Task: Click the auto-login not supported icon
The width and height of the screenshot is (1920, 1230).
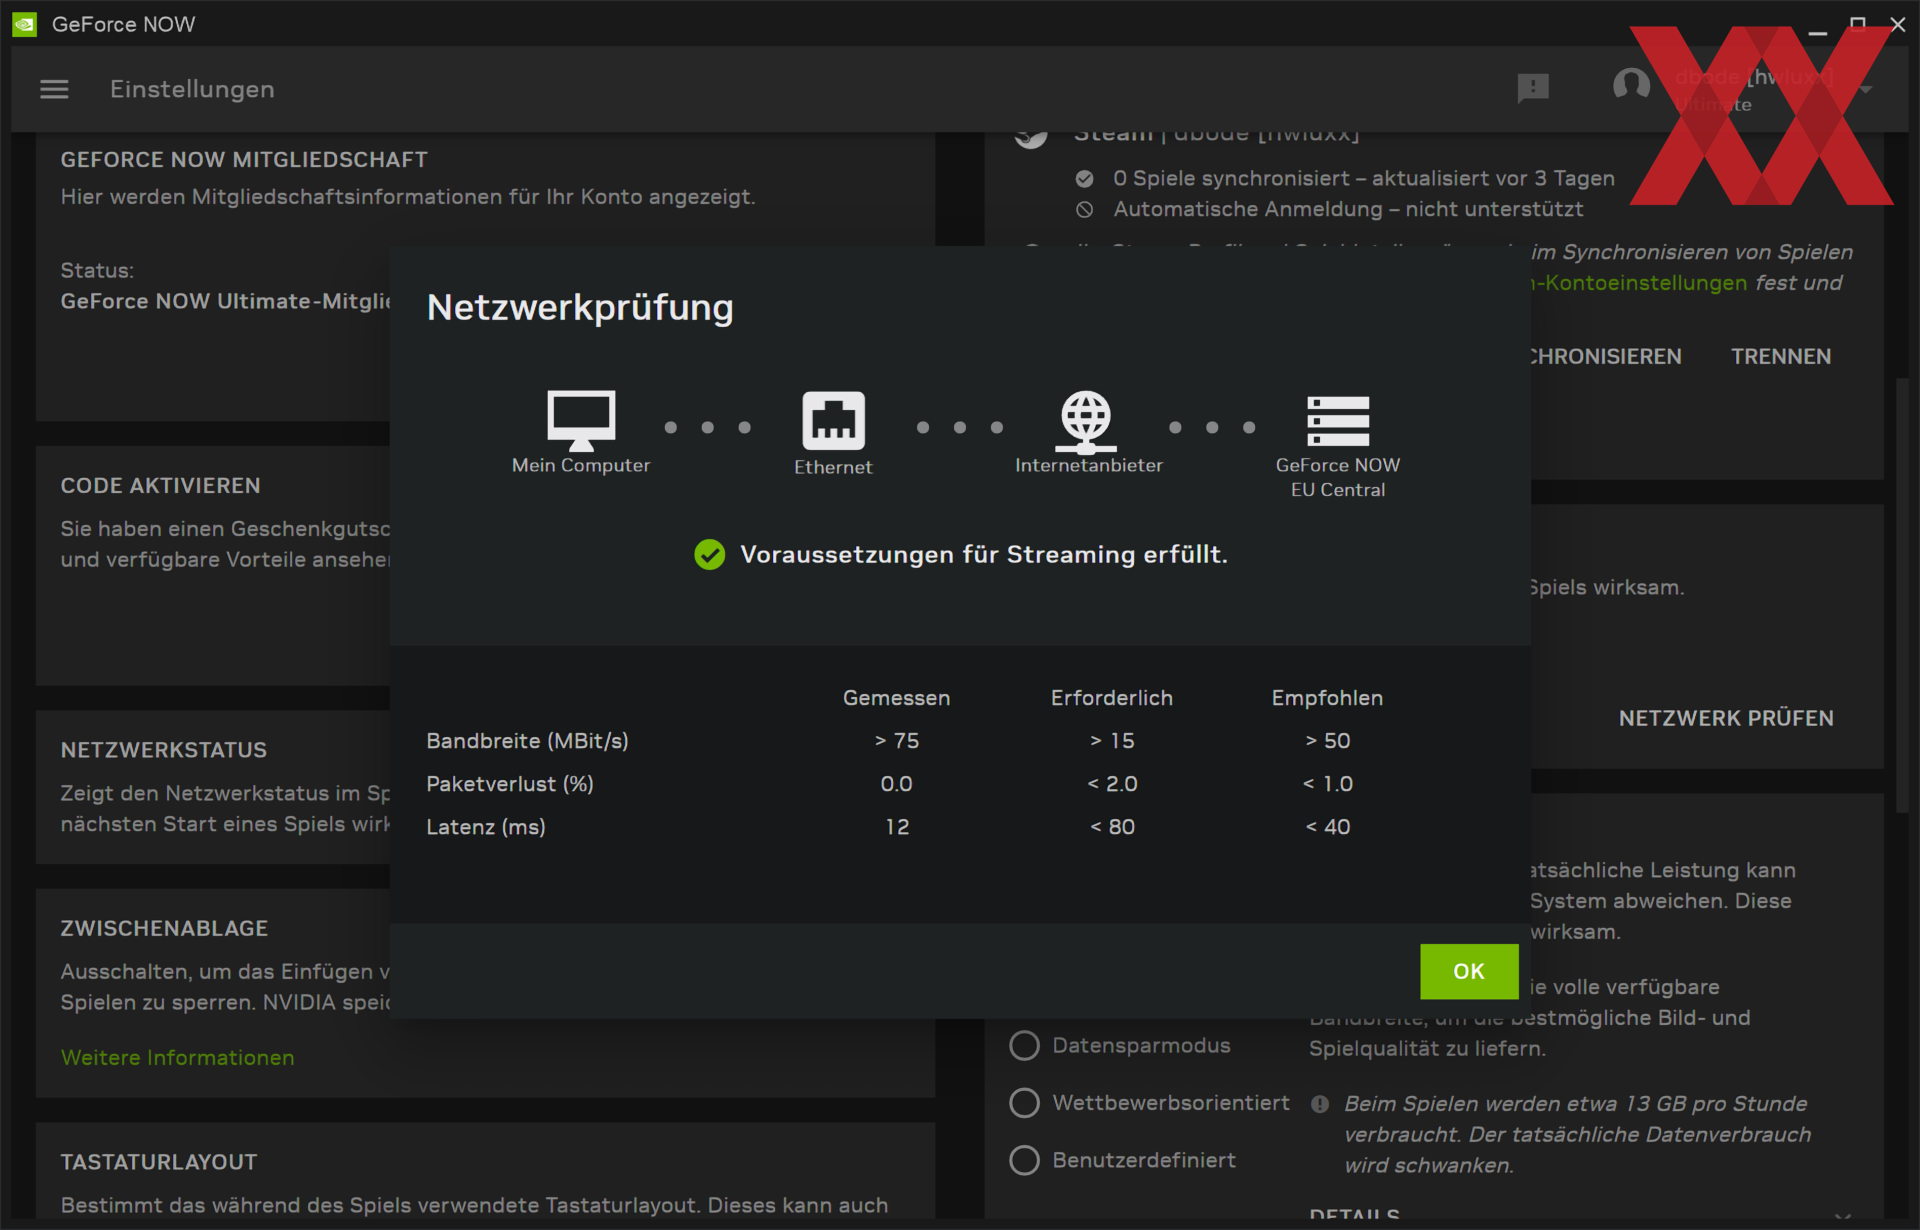Action: coord(1084,210)
